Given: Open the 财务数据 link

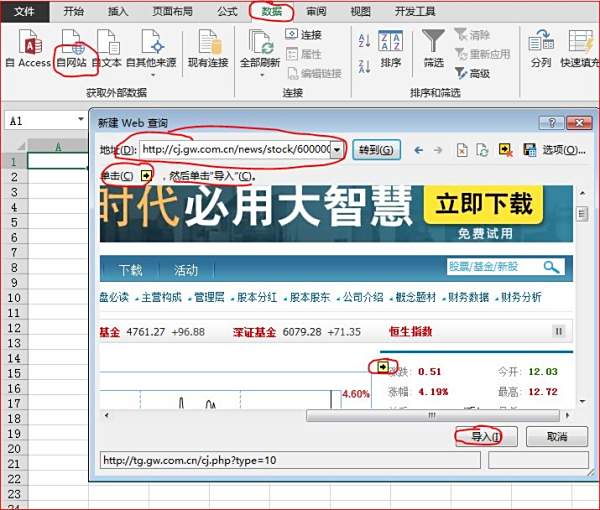Looking at the screenshot, I should click(468, 297).
